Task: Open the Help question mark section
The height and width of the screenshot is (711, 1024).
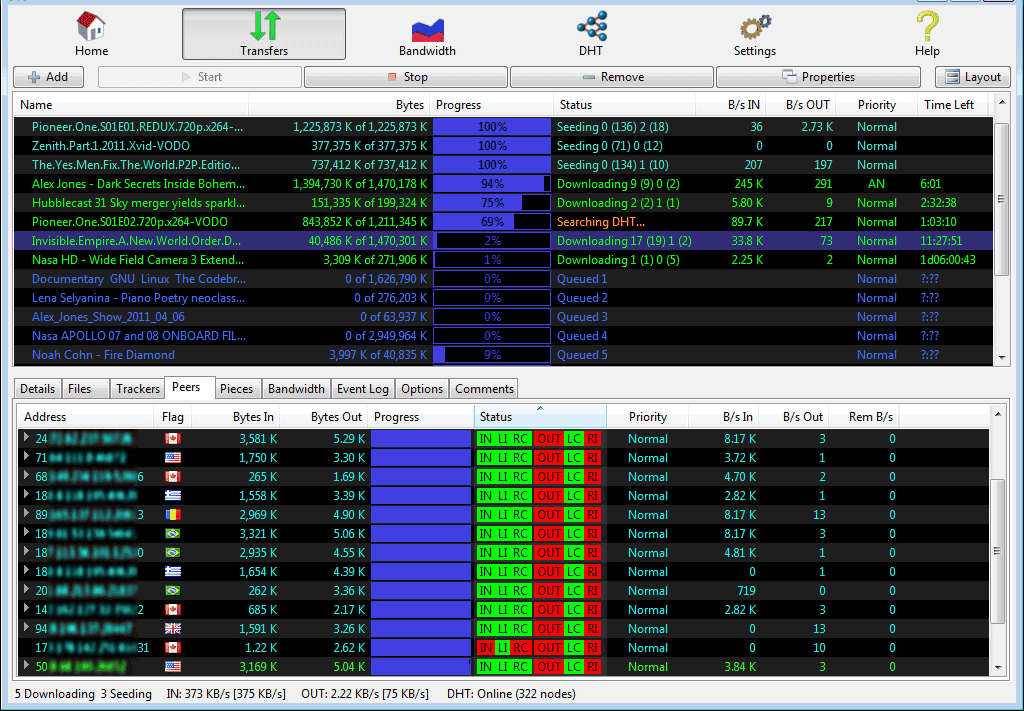Action: pyautogui.click(x=927, y=34)
